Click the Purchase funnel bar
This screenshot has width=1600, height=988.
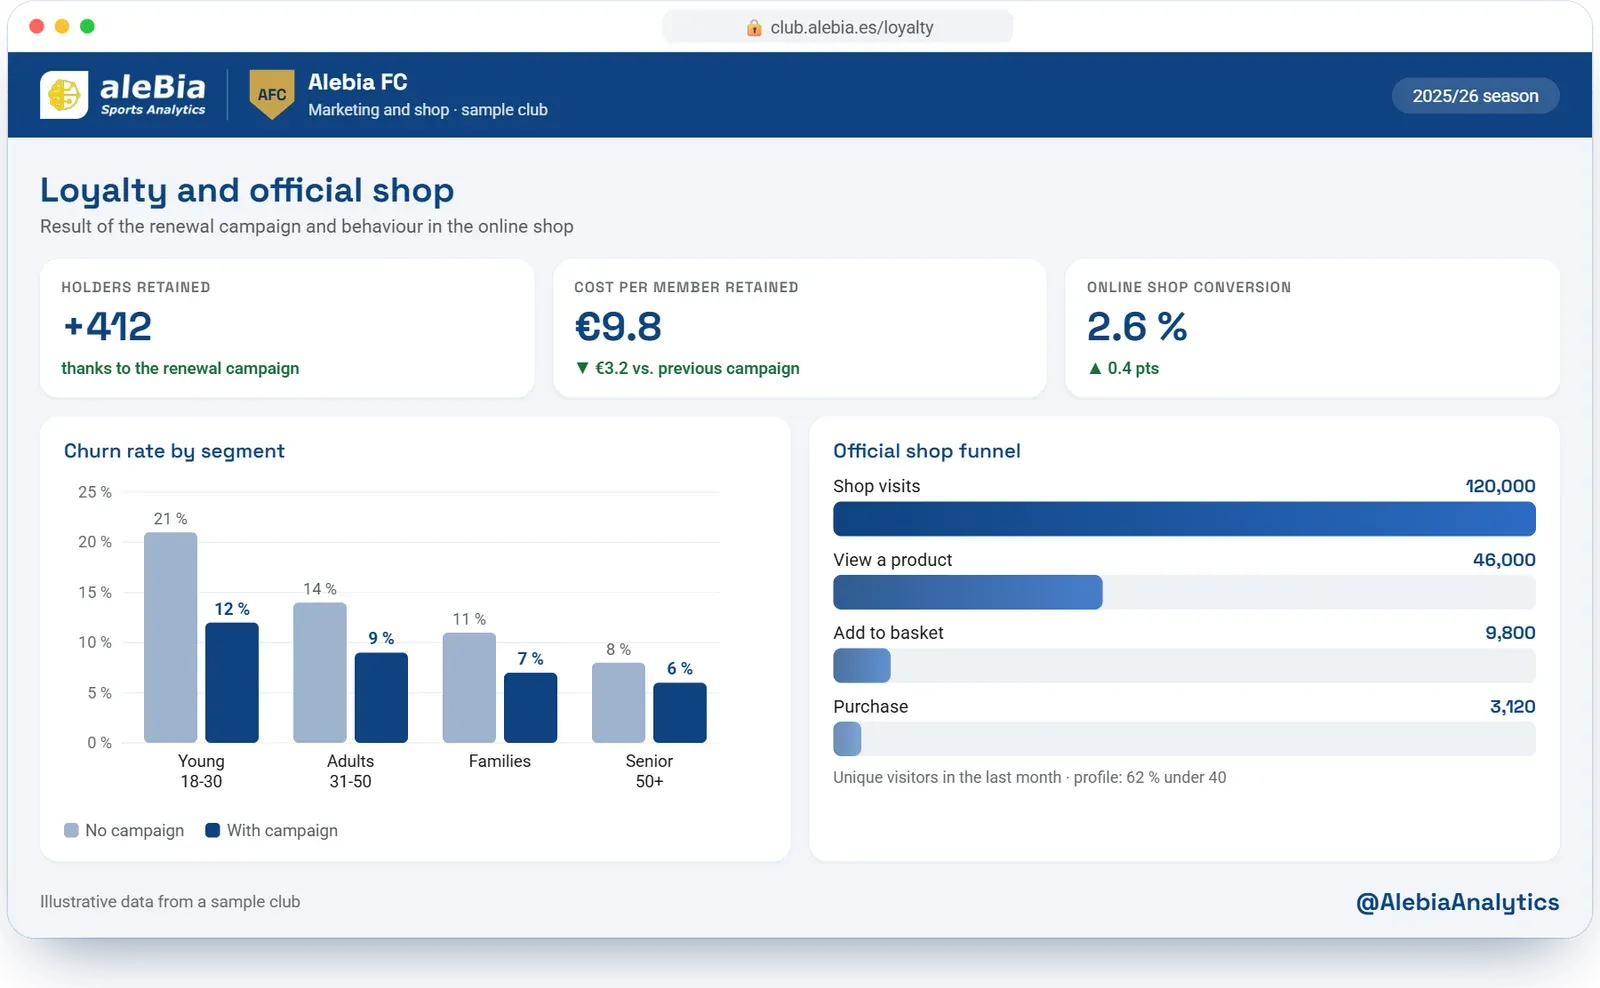(847, 739)
